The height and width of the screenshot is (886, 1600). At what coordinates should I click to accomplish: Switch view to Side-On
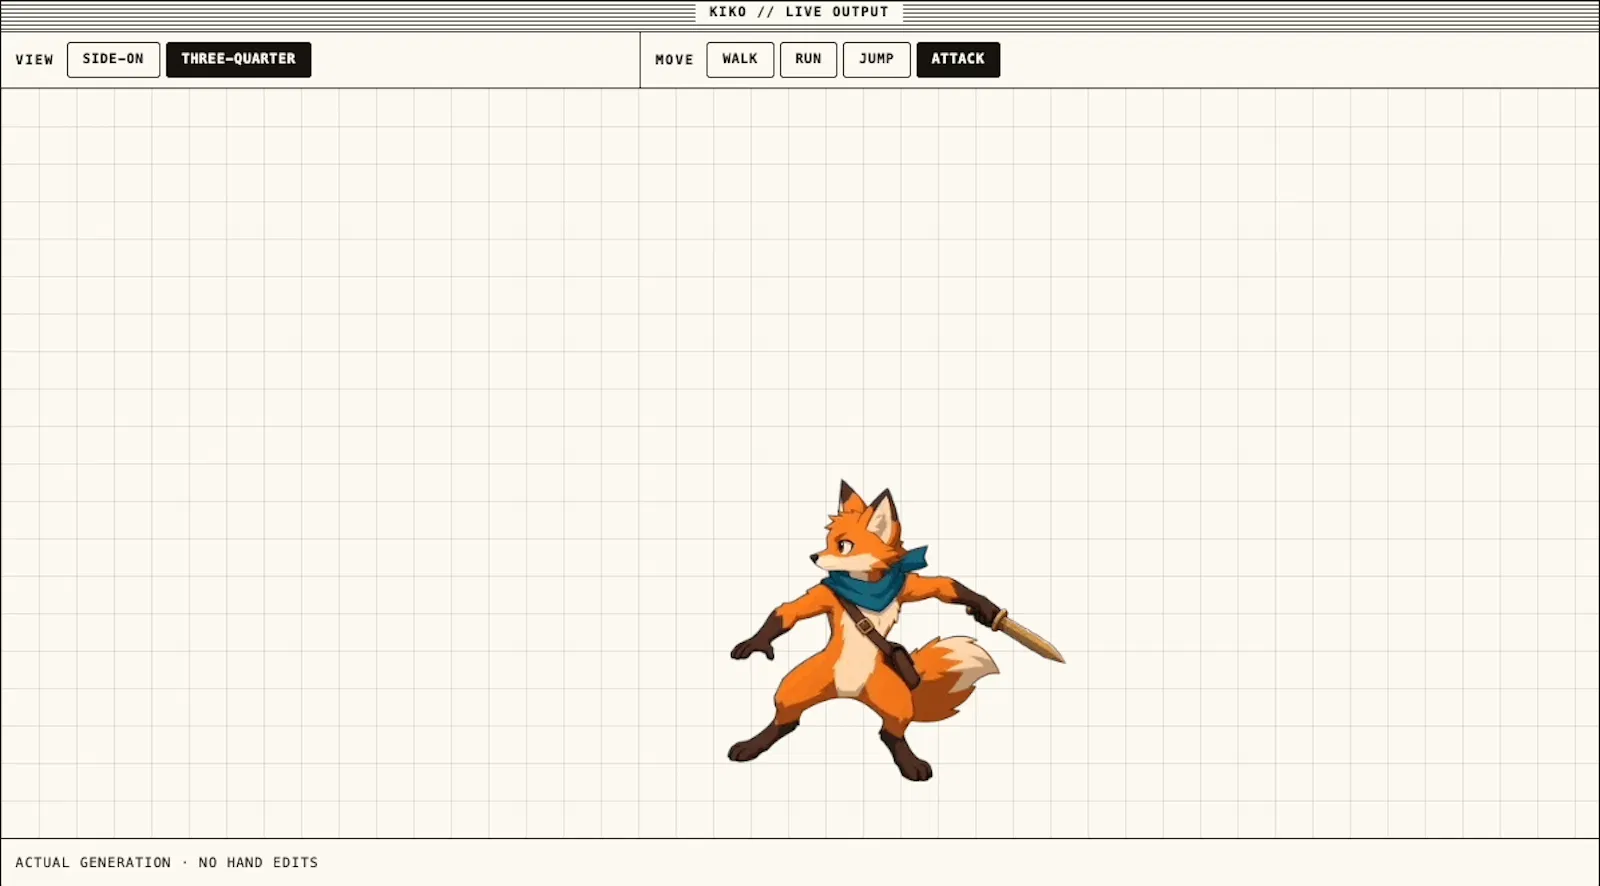tap(113, 59)
